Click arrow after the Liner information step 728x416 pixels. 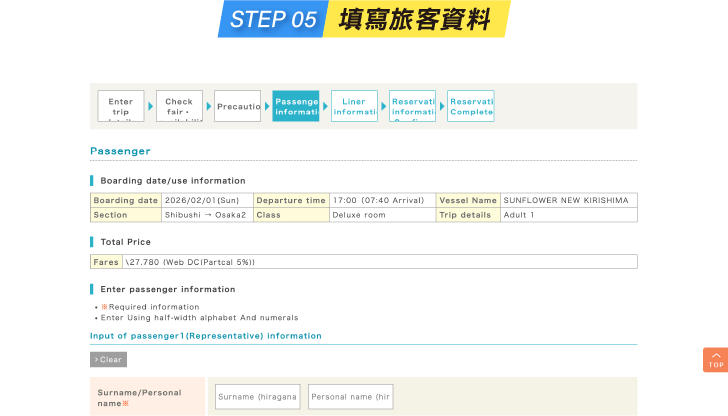384,106
